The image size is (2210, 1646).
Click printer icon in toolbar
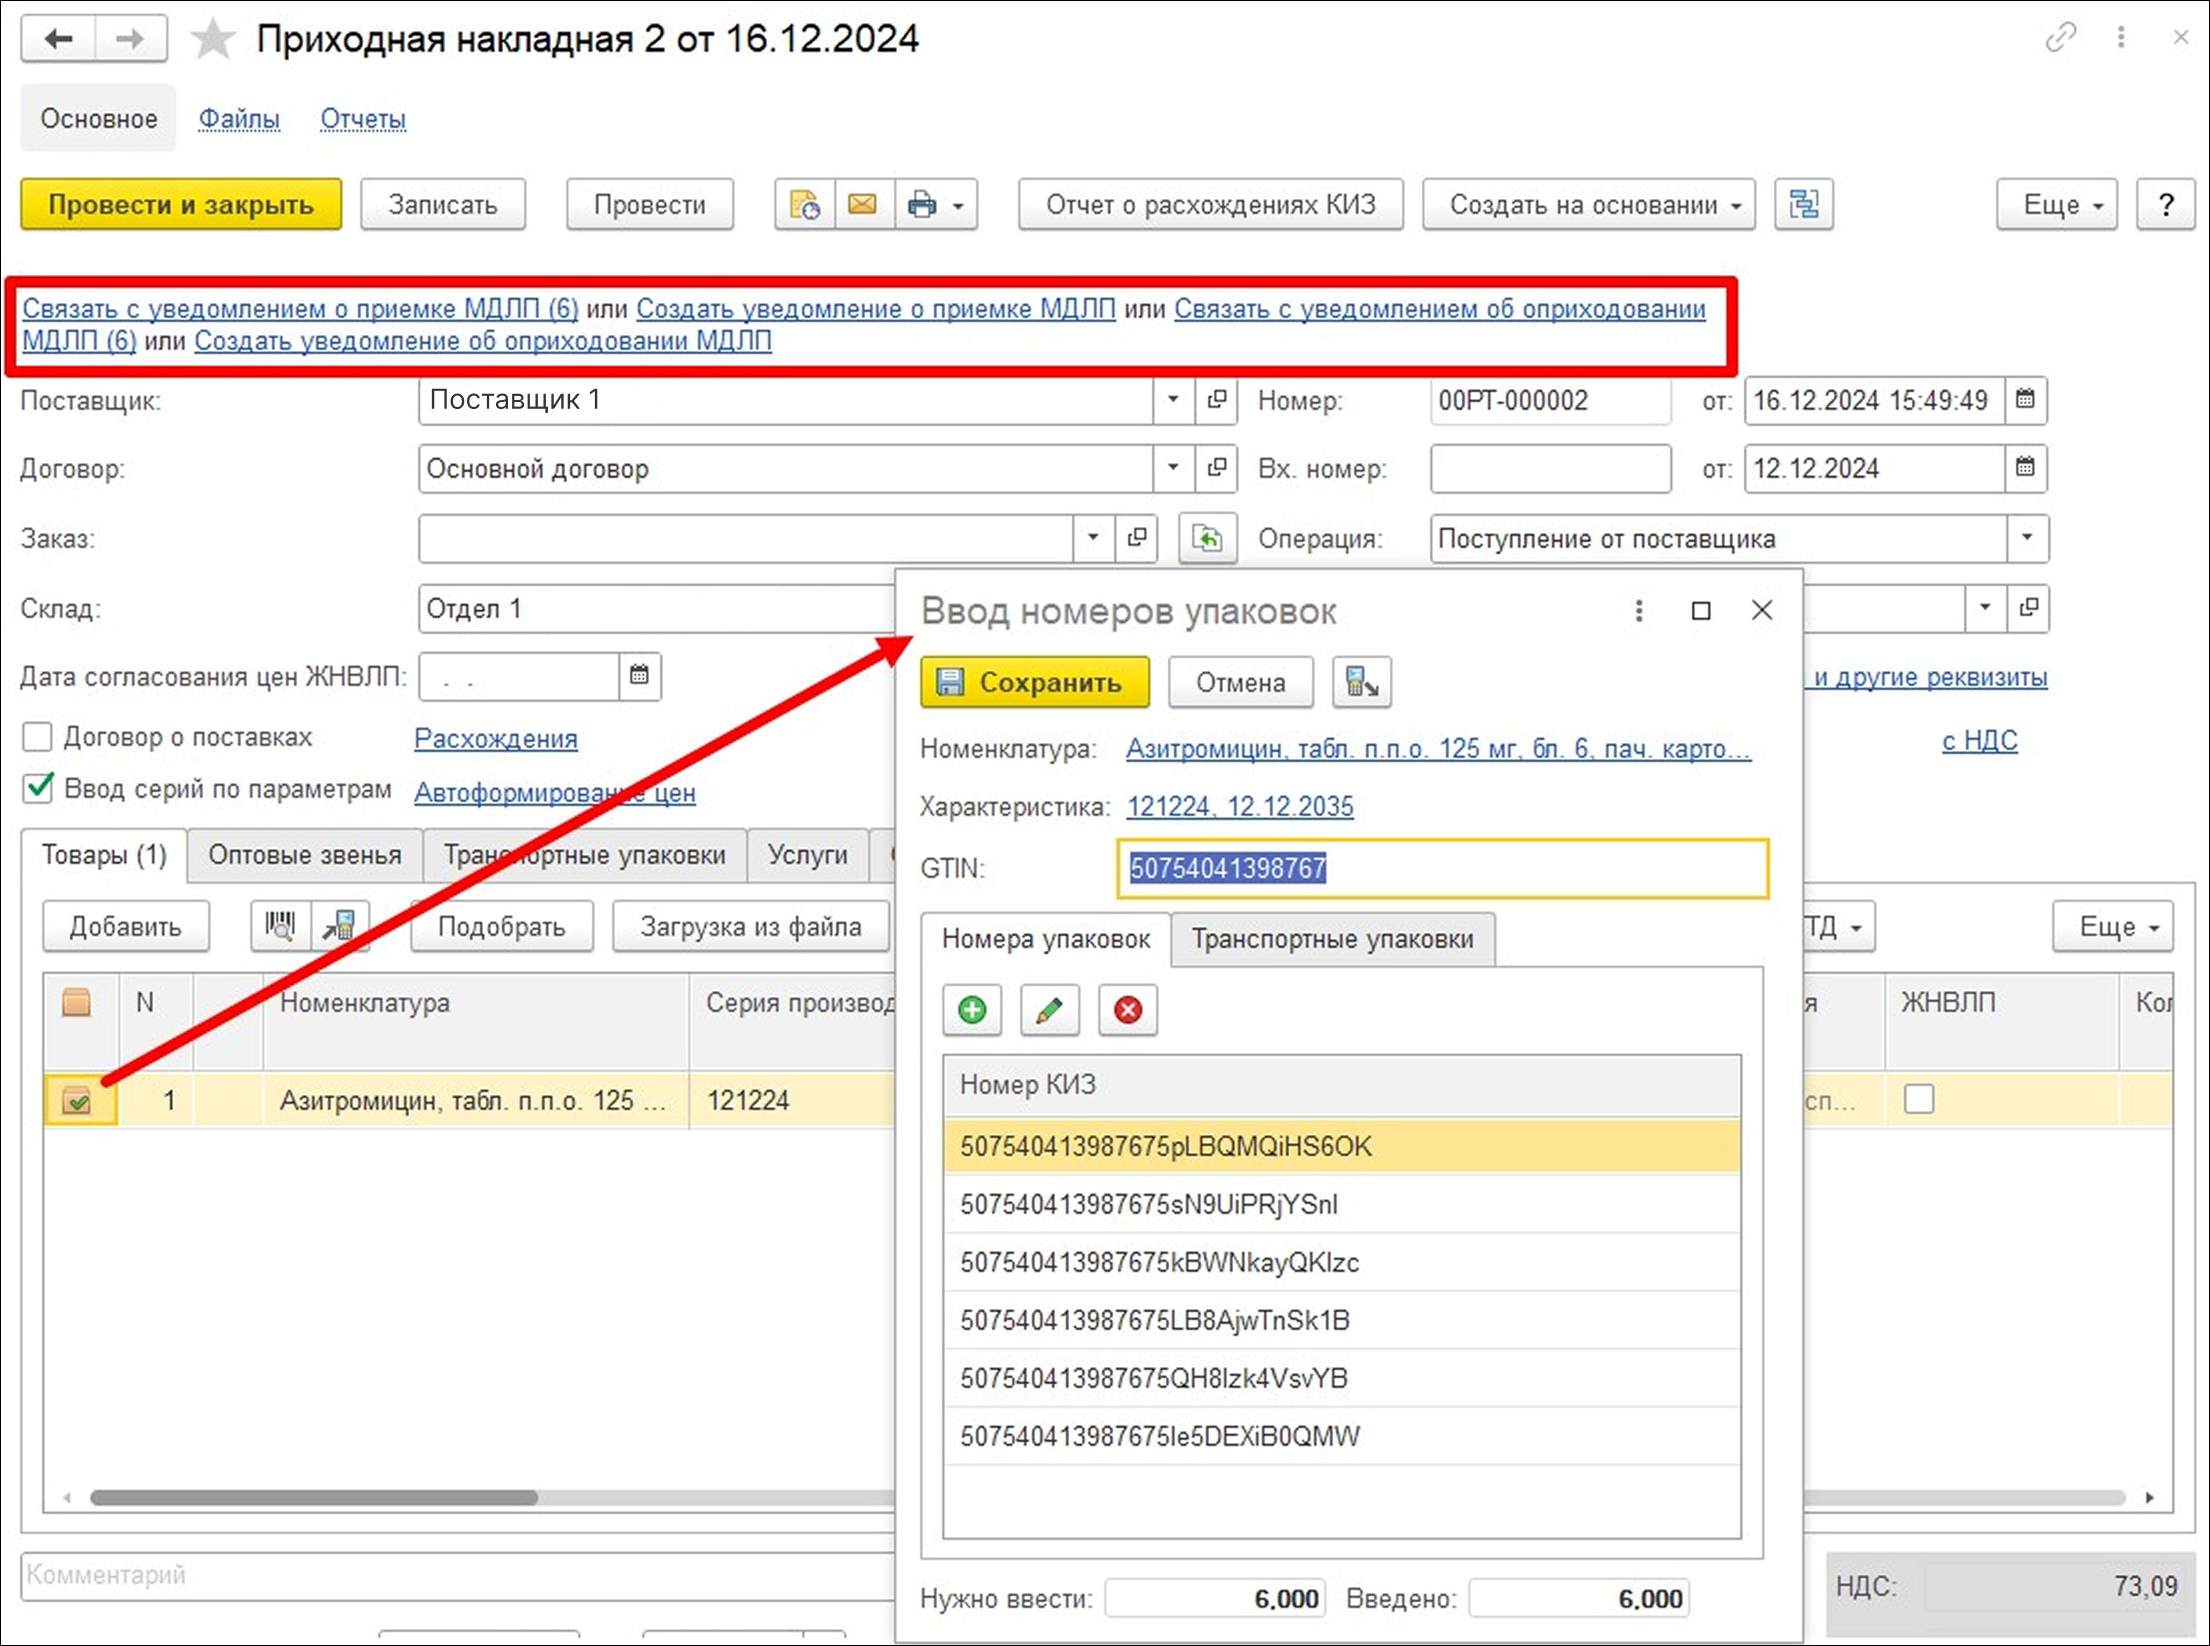[x=922, y=205]
